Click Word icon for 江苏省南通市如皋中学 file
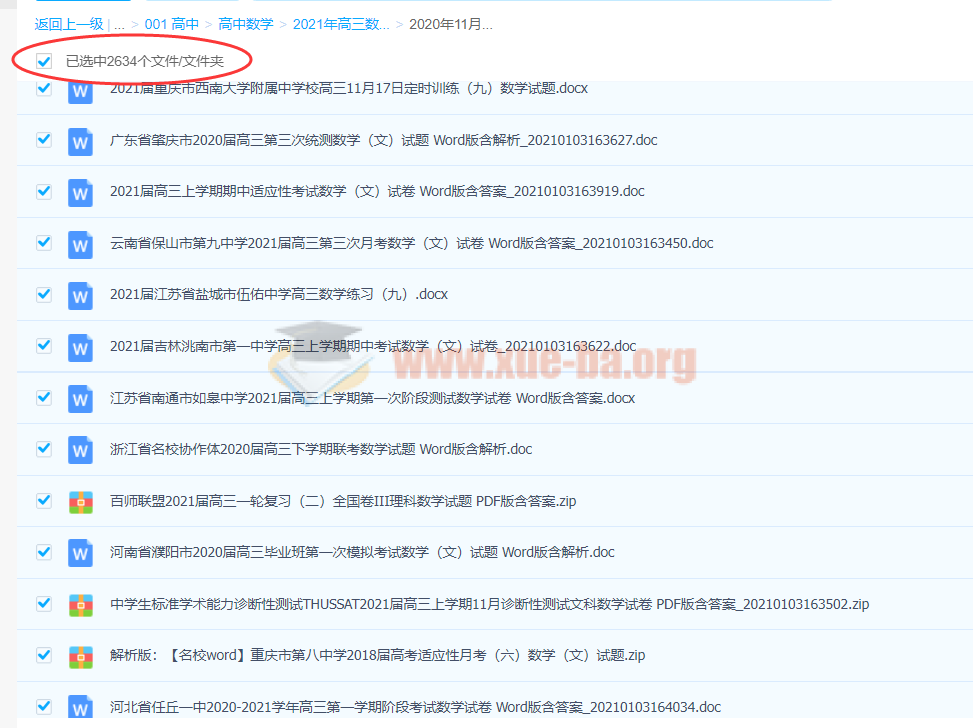Viewport: 973px width, 728px height. pos(80,398)
